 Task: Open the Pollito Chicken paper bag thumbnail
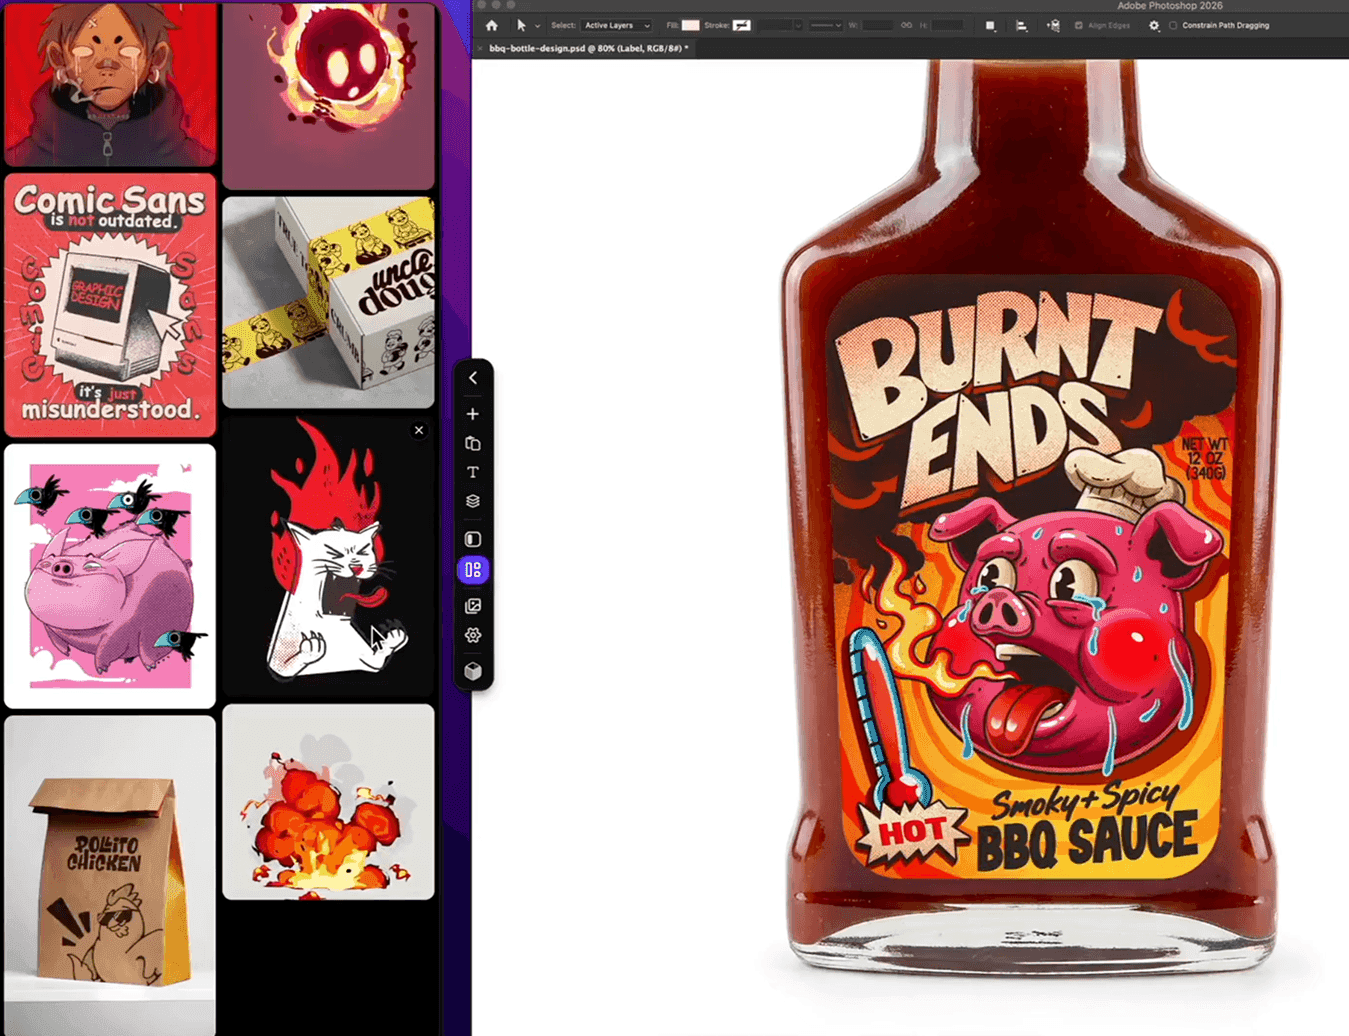pos(110,875)
